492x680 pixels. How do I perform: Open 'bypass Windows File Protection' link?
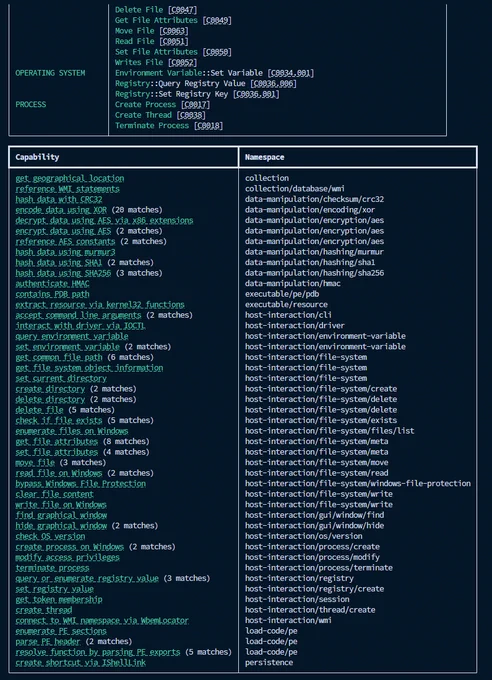click(81, 484)
